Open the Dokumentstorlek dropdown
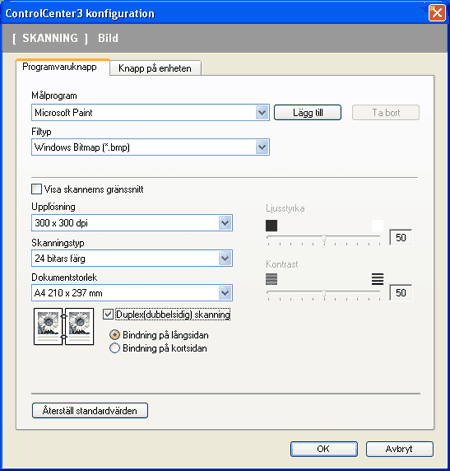Image resolution: width=450 pixels, height=471 pixels. [225, 293]
